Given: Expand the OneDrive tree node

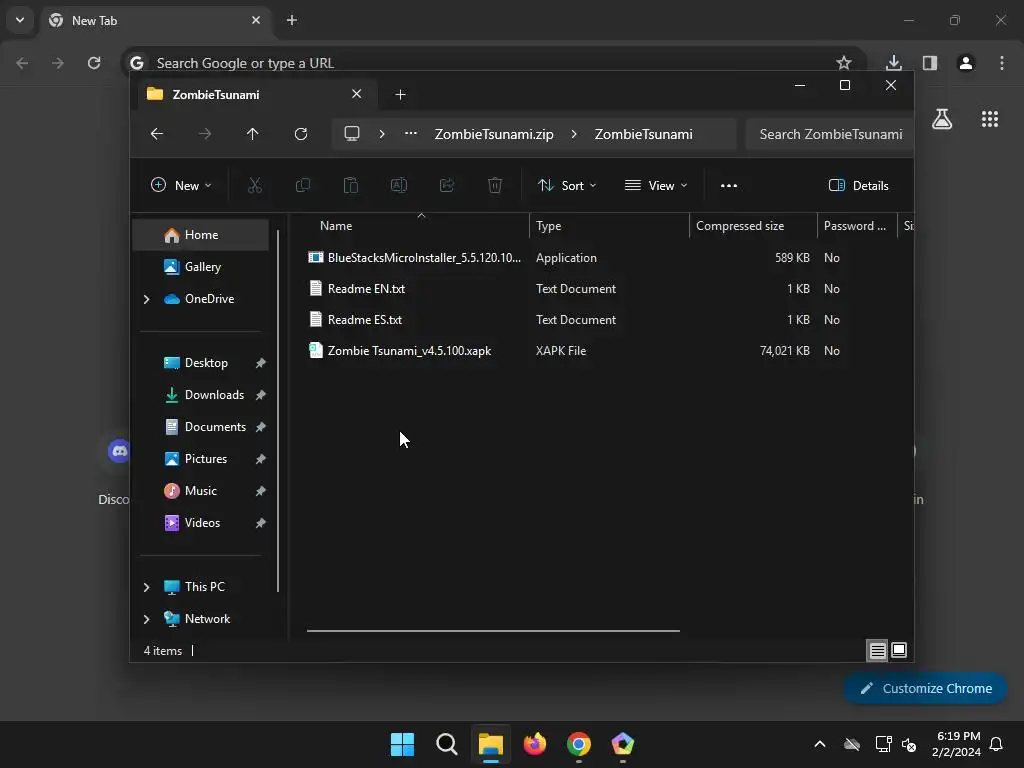Looking at the screenshot, I should tap(146, 299).
